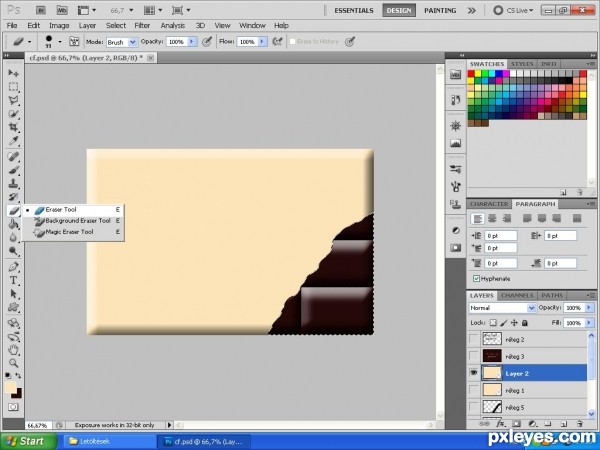
Task: Open the Flow slider arrow
Action: pyautogui.click(x=262, y=42)
